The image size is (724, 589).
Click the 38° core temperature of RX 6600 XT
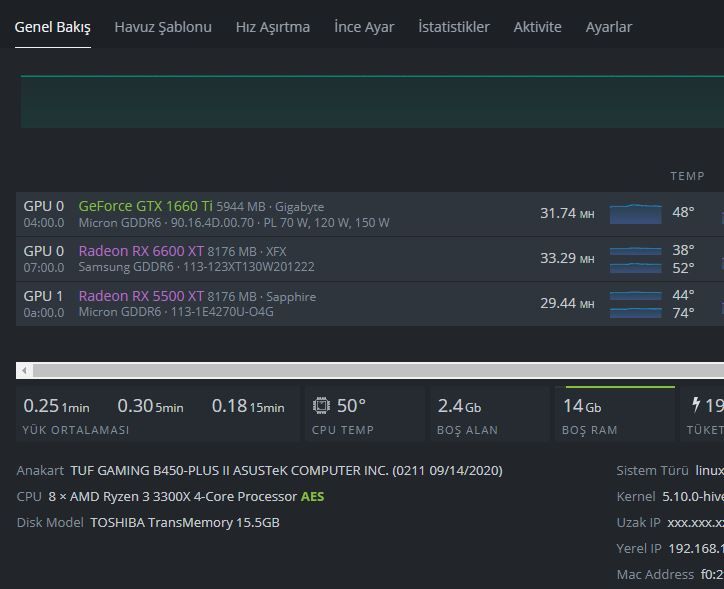[683, 250]
